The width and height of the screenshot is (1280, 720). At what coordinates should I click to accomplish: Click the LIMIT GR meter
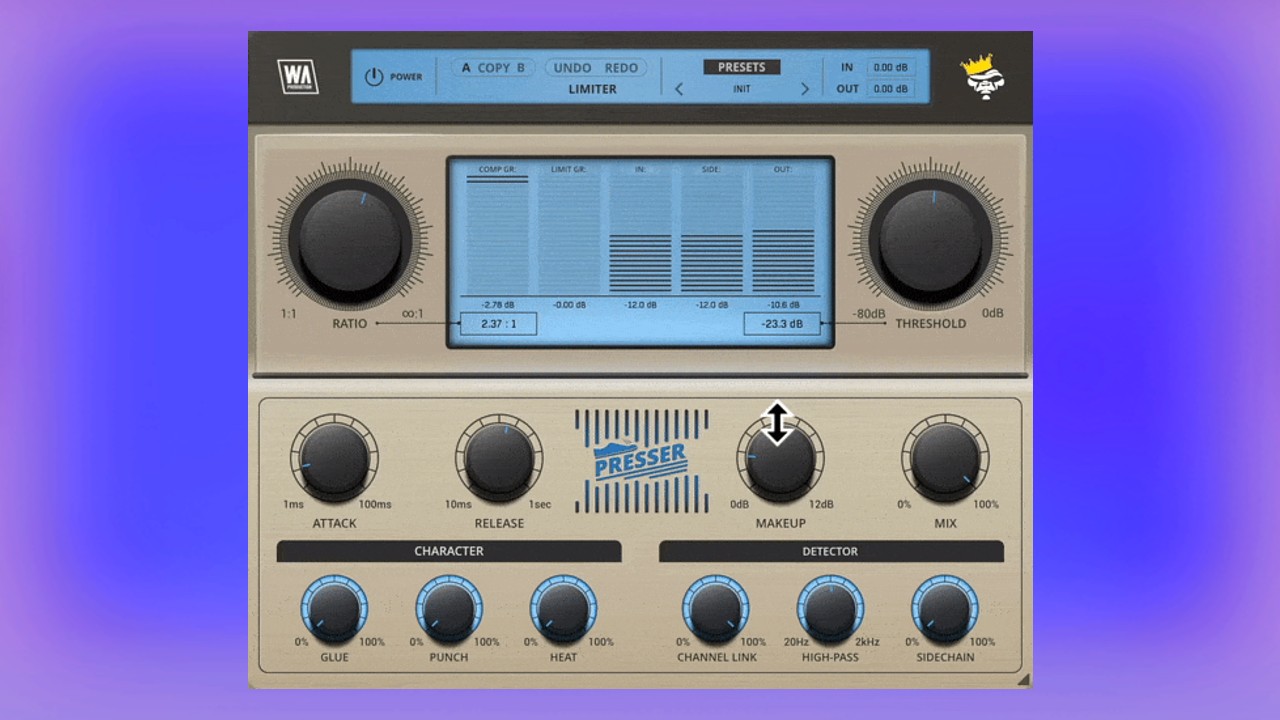click(x=569, y=235)
